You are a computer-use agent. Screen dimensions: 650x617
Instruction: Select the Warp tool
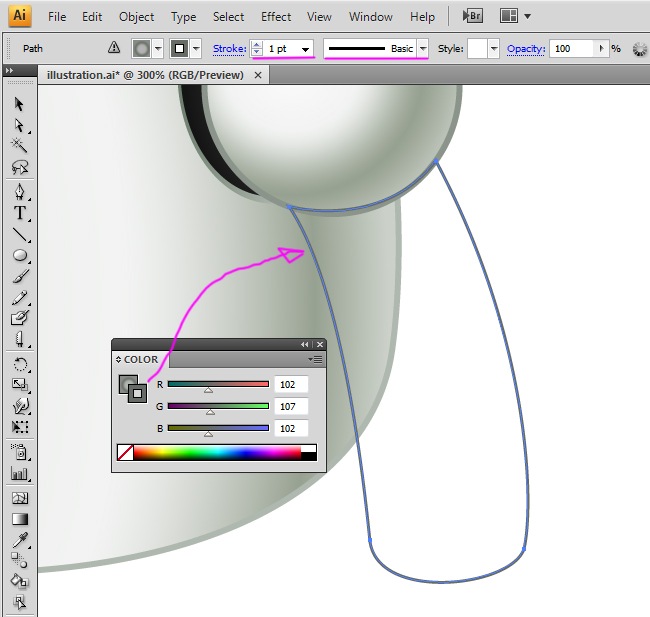coord(20,406)
